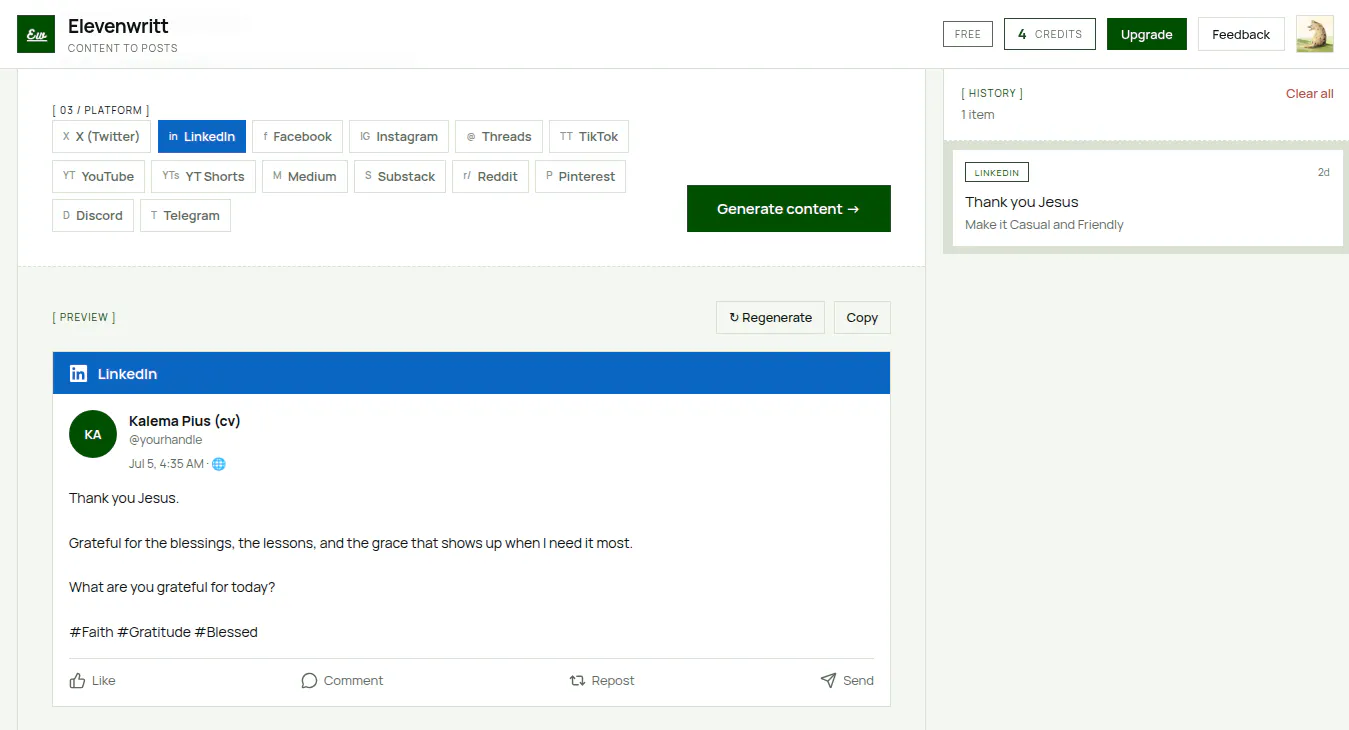This screenshot has height=730, width=1349.
Task: Click the [ HISTORY ] heading
Action: click(992, 93)
